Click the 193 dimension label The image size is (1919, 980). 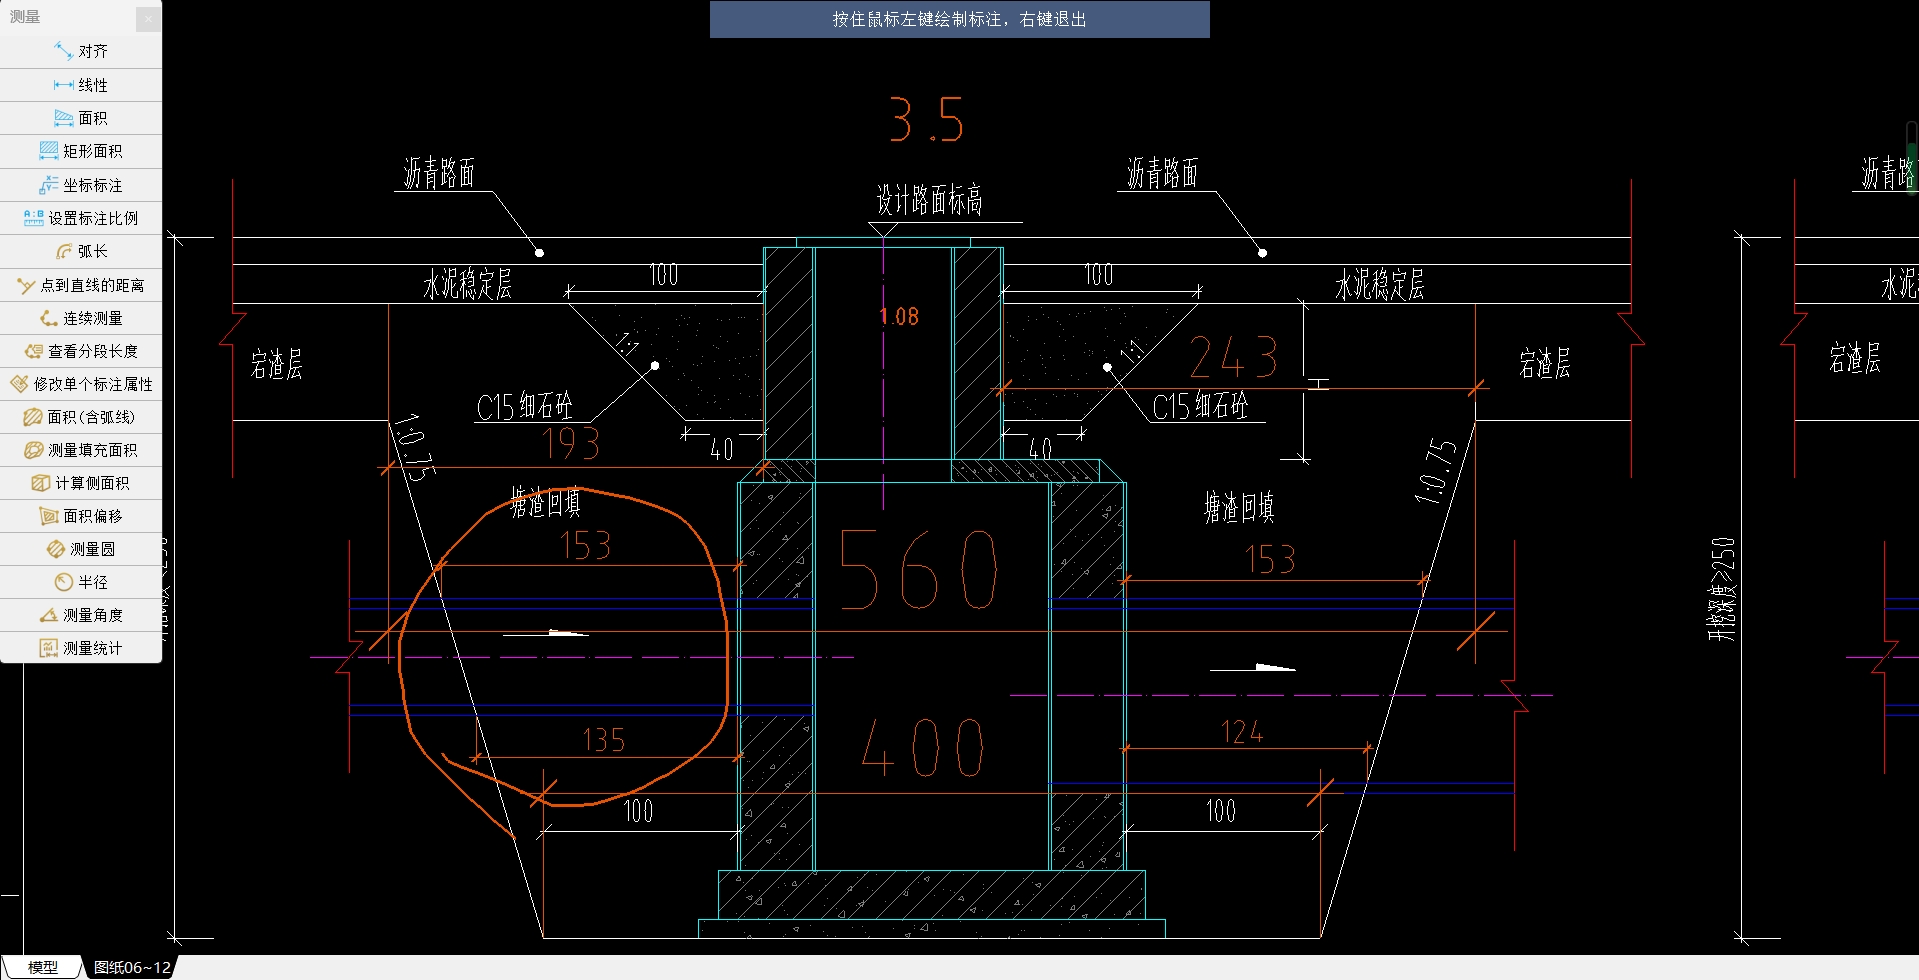[x=570, y=443]
